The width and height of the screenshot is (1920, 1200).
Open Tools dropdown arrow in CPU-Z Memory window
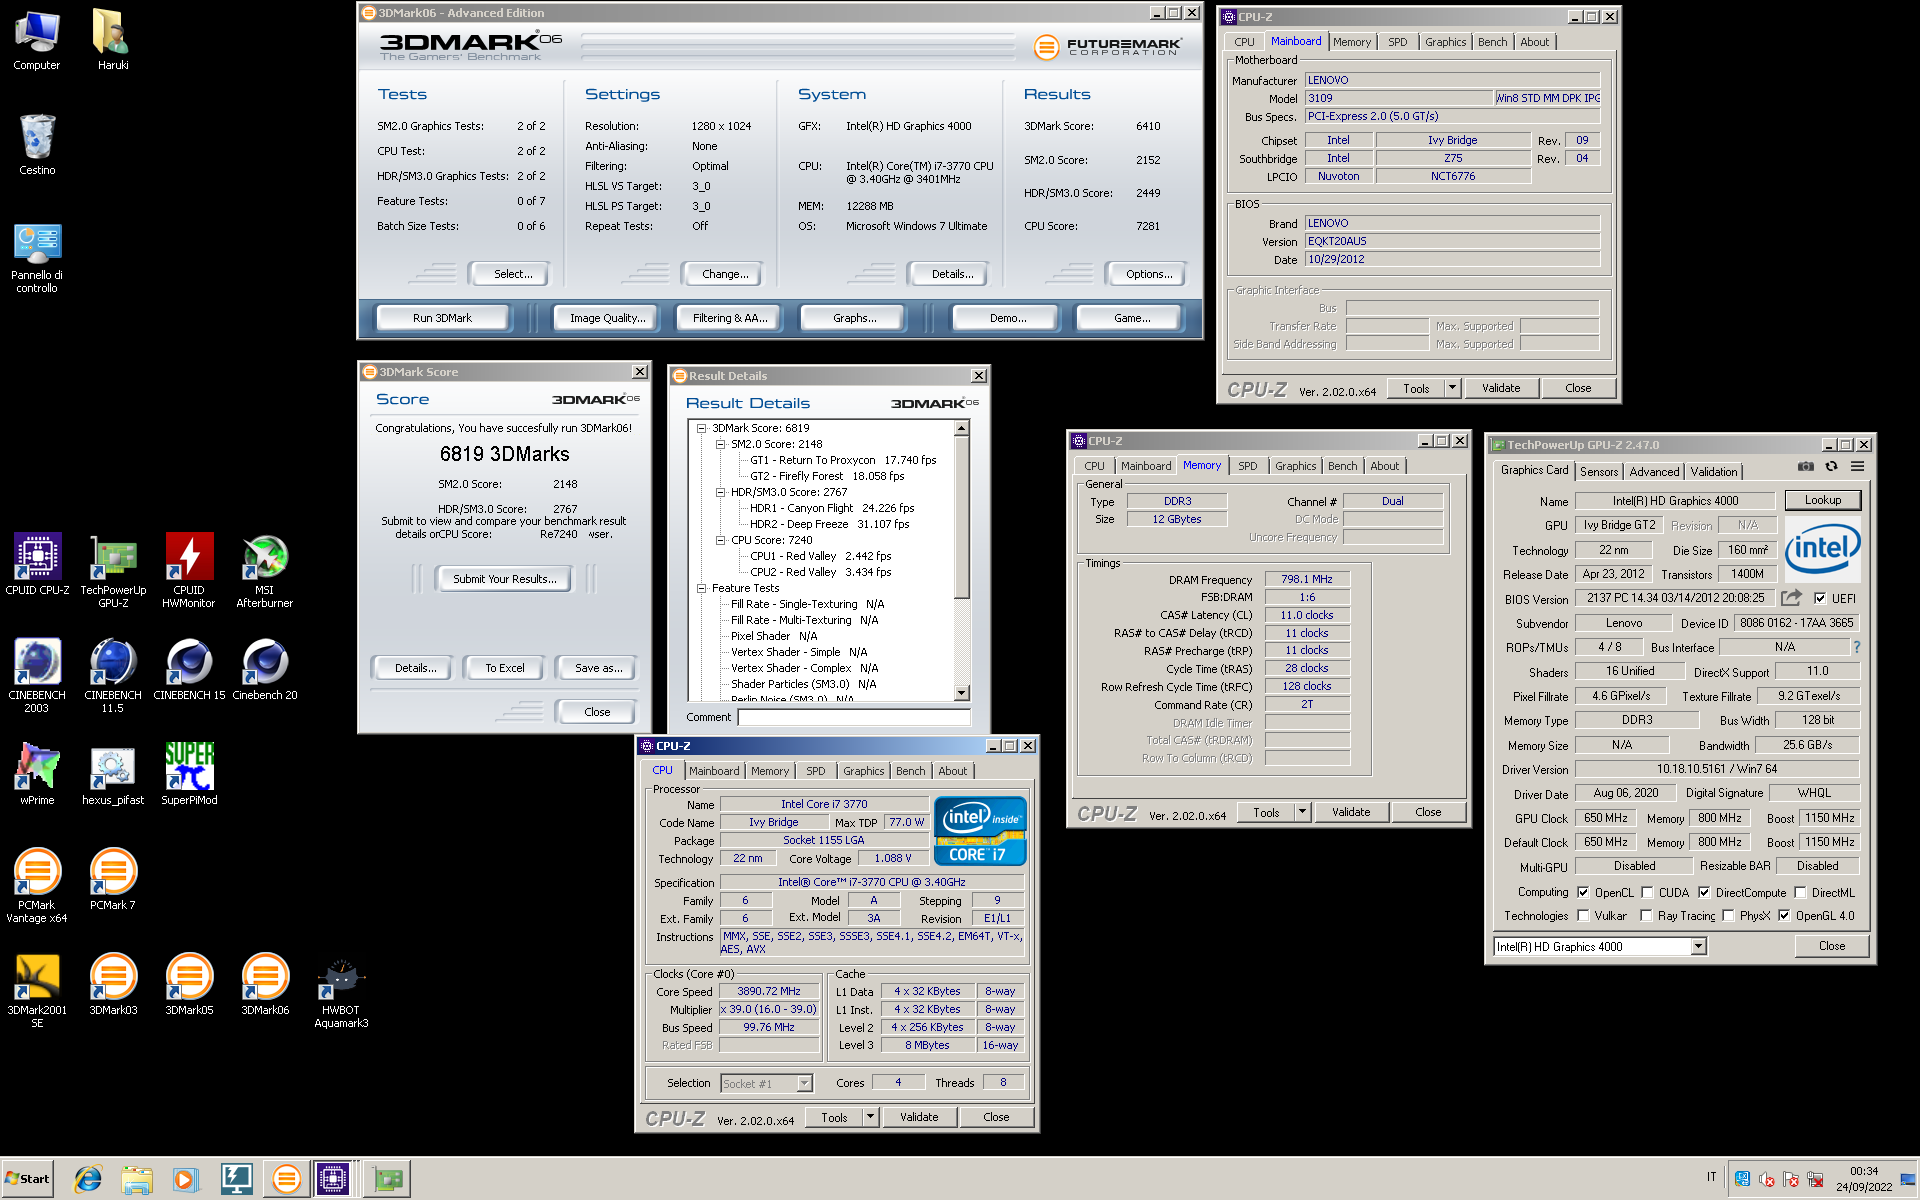click(1302, 812)
